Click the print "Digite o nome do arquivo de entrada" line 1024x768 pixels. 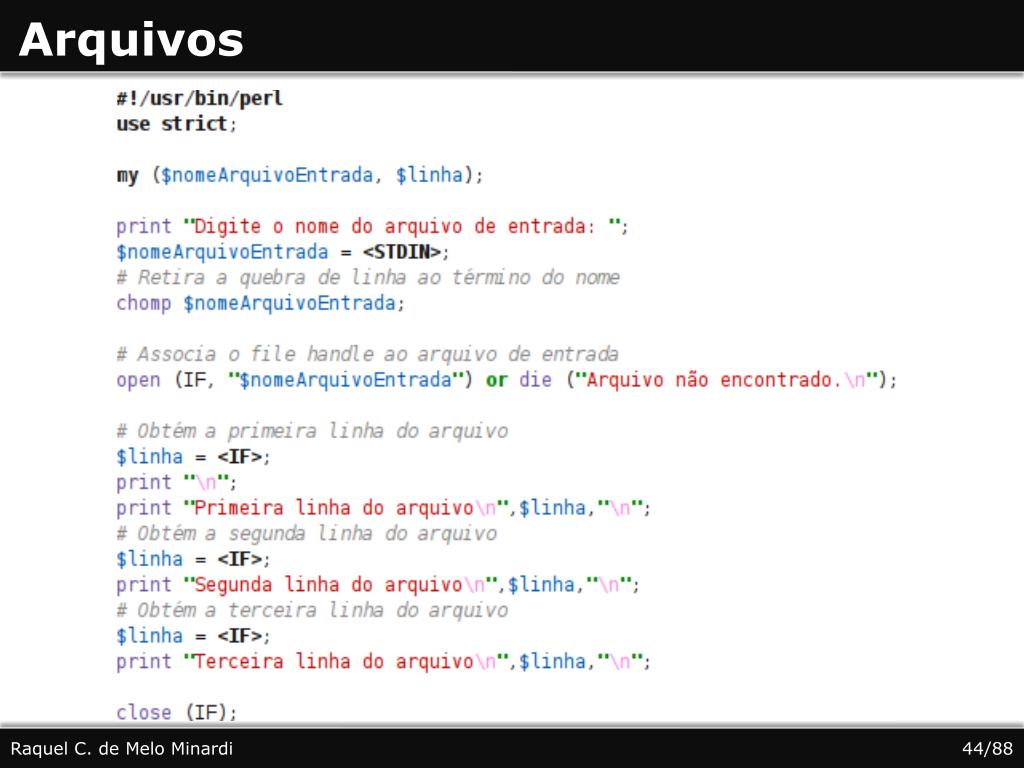(372, 227)
